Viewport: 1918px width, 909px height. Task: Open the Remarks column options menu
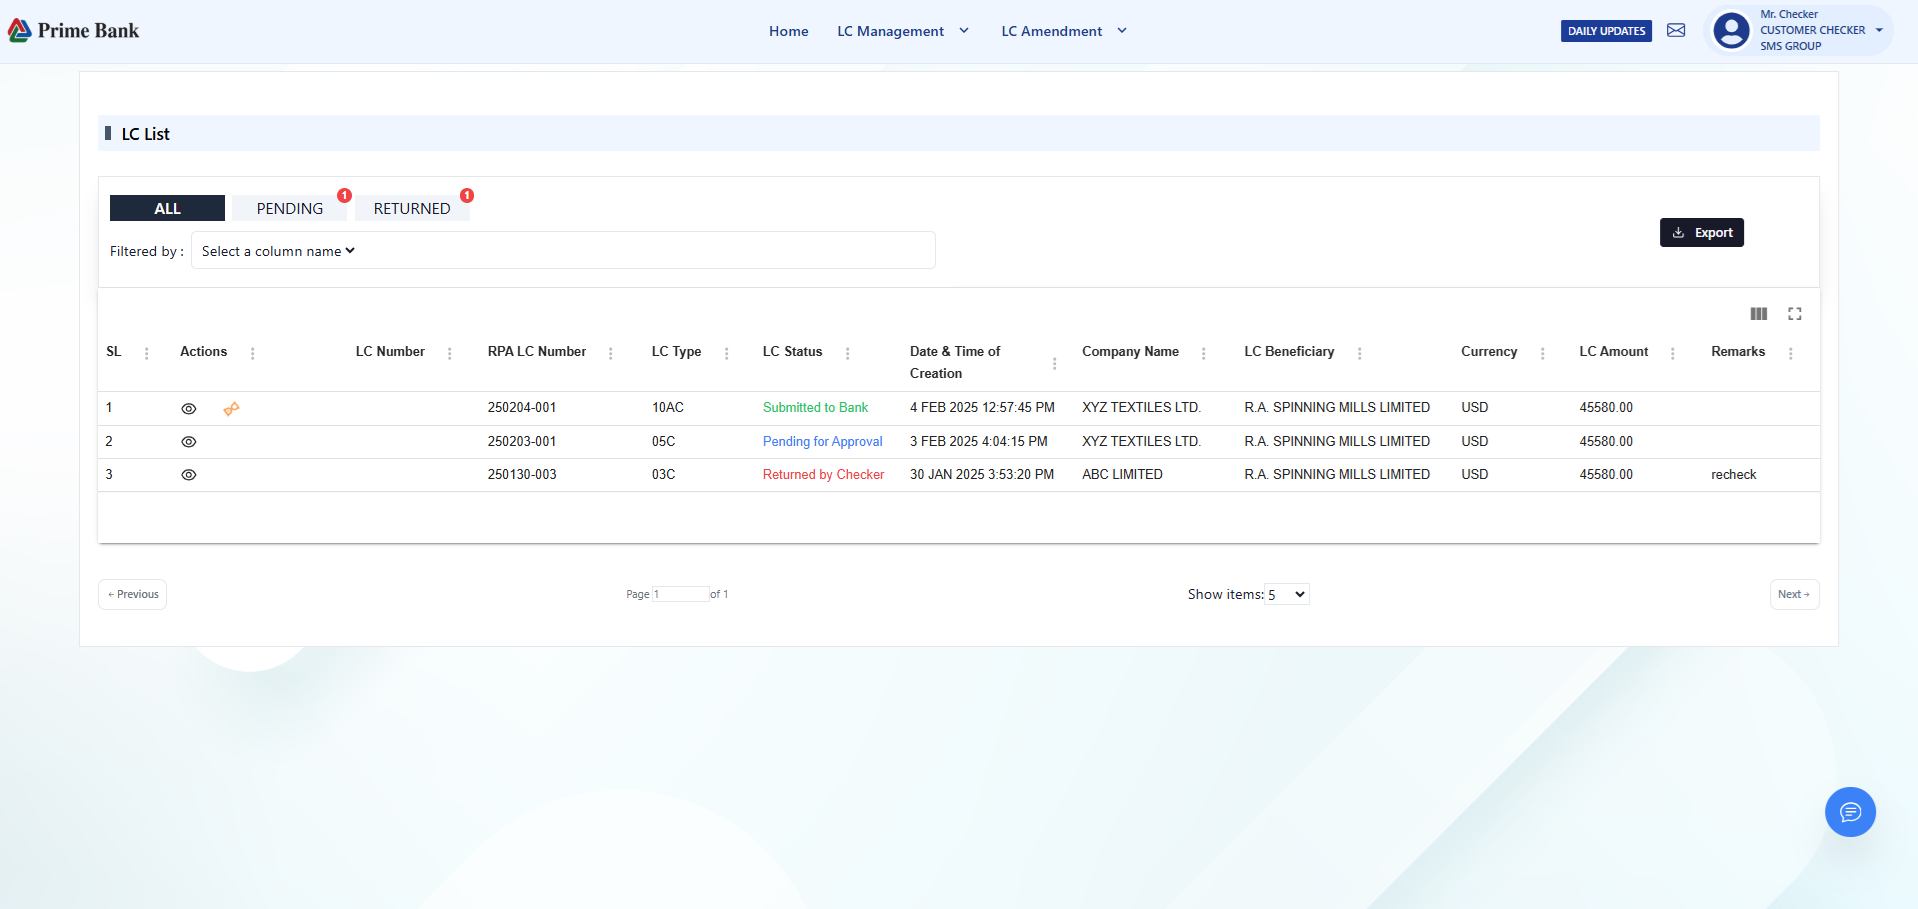click(x=1790, y=353)
